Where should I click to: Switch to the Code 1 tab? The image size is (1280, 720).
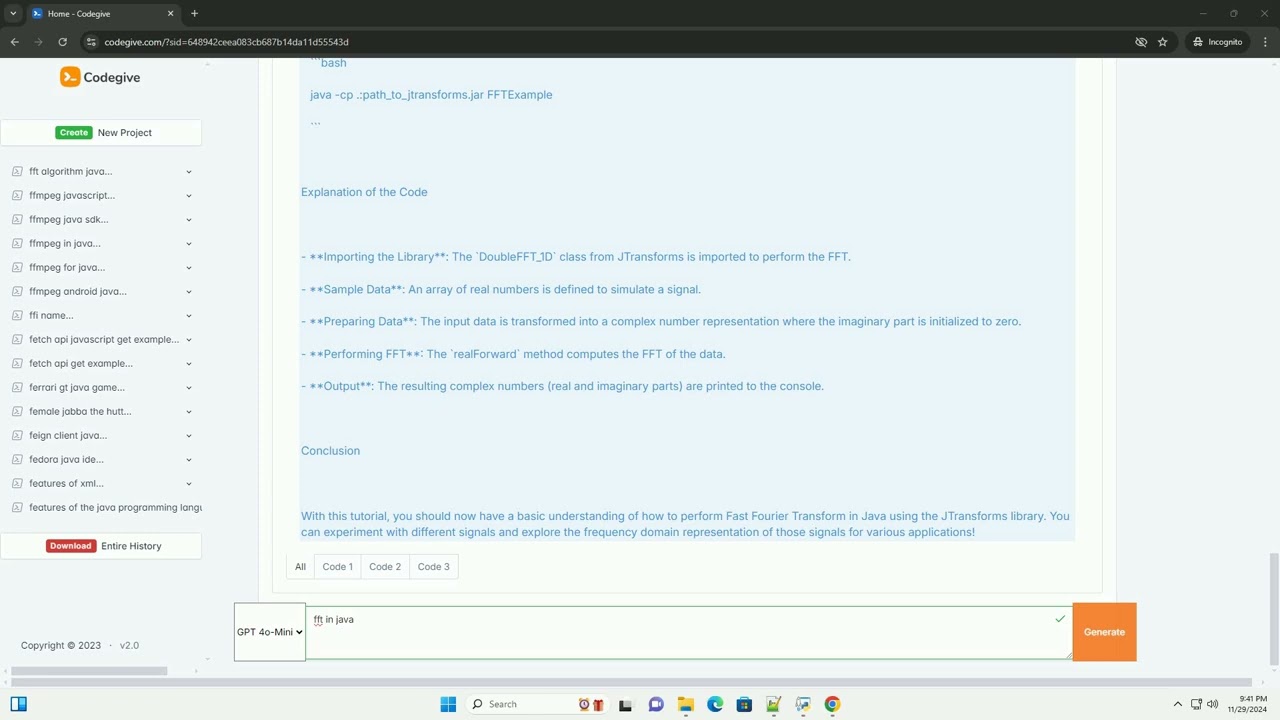337,567
